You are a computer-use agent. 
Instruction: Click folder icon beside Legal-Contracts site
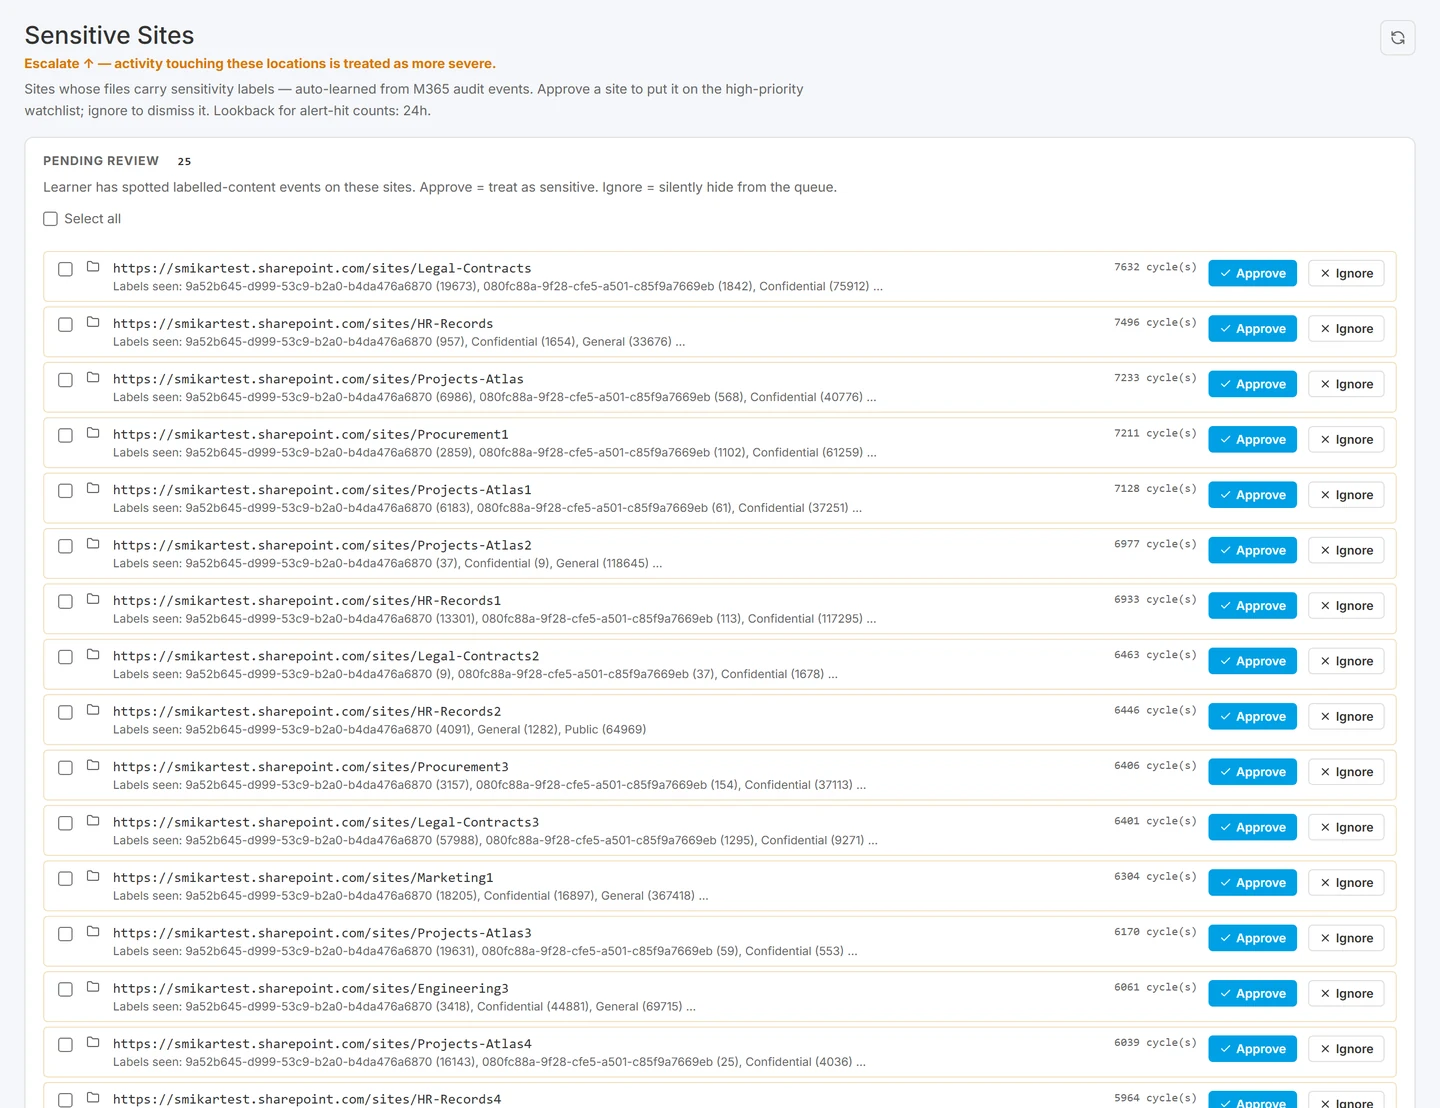[93, 267]
